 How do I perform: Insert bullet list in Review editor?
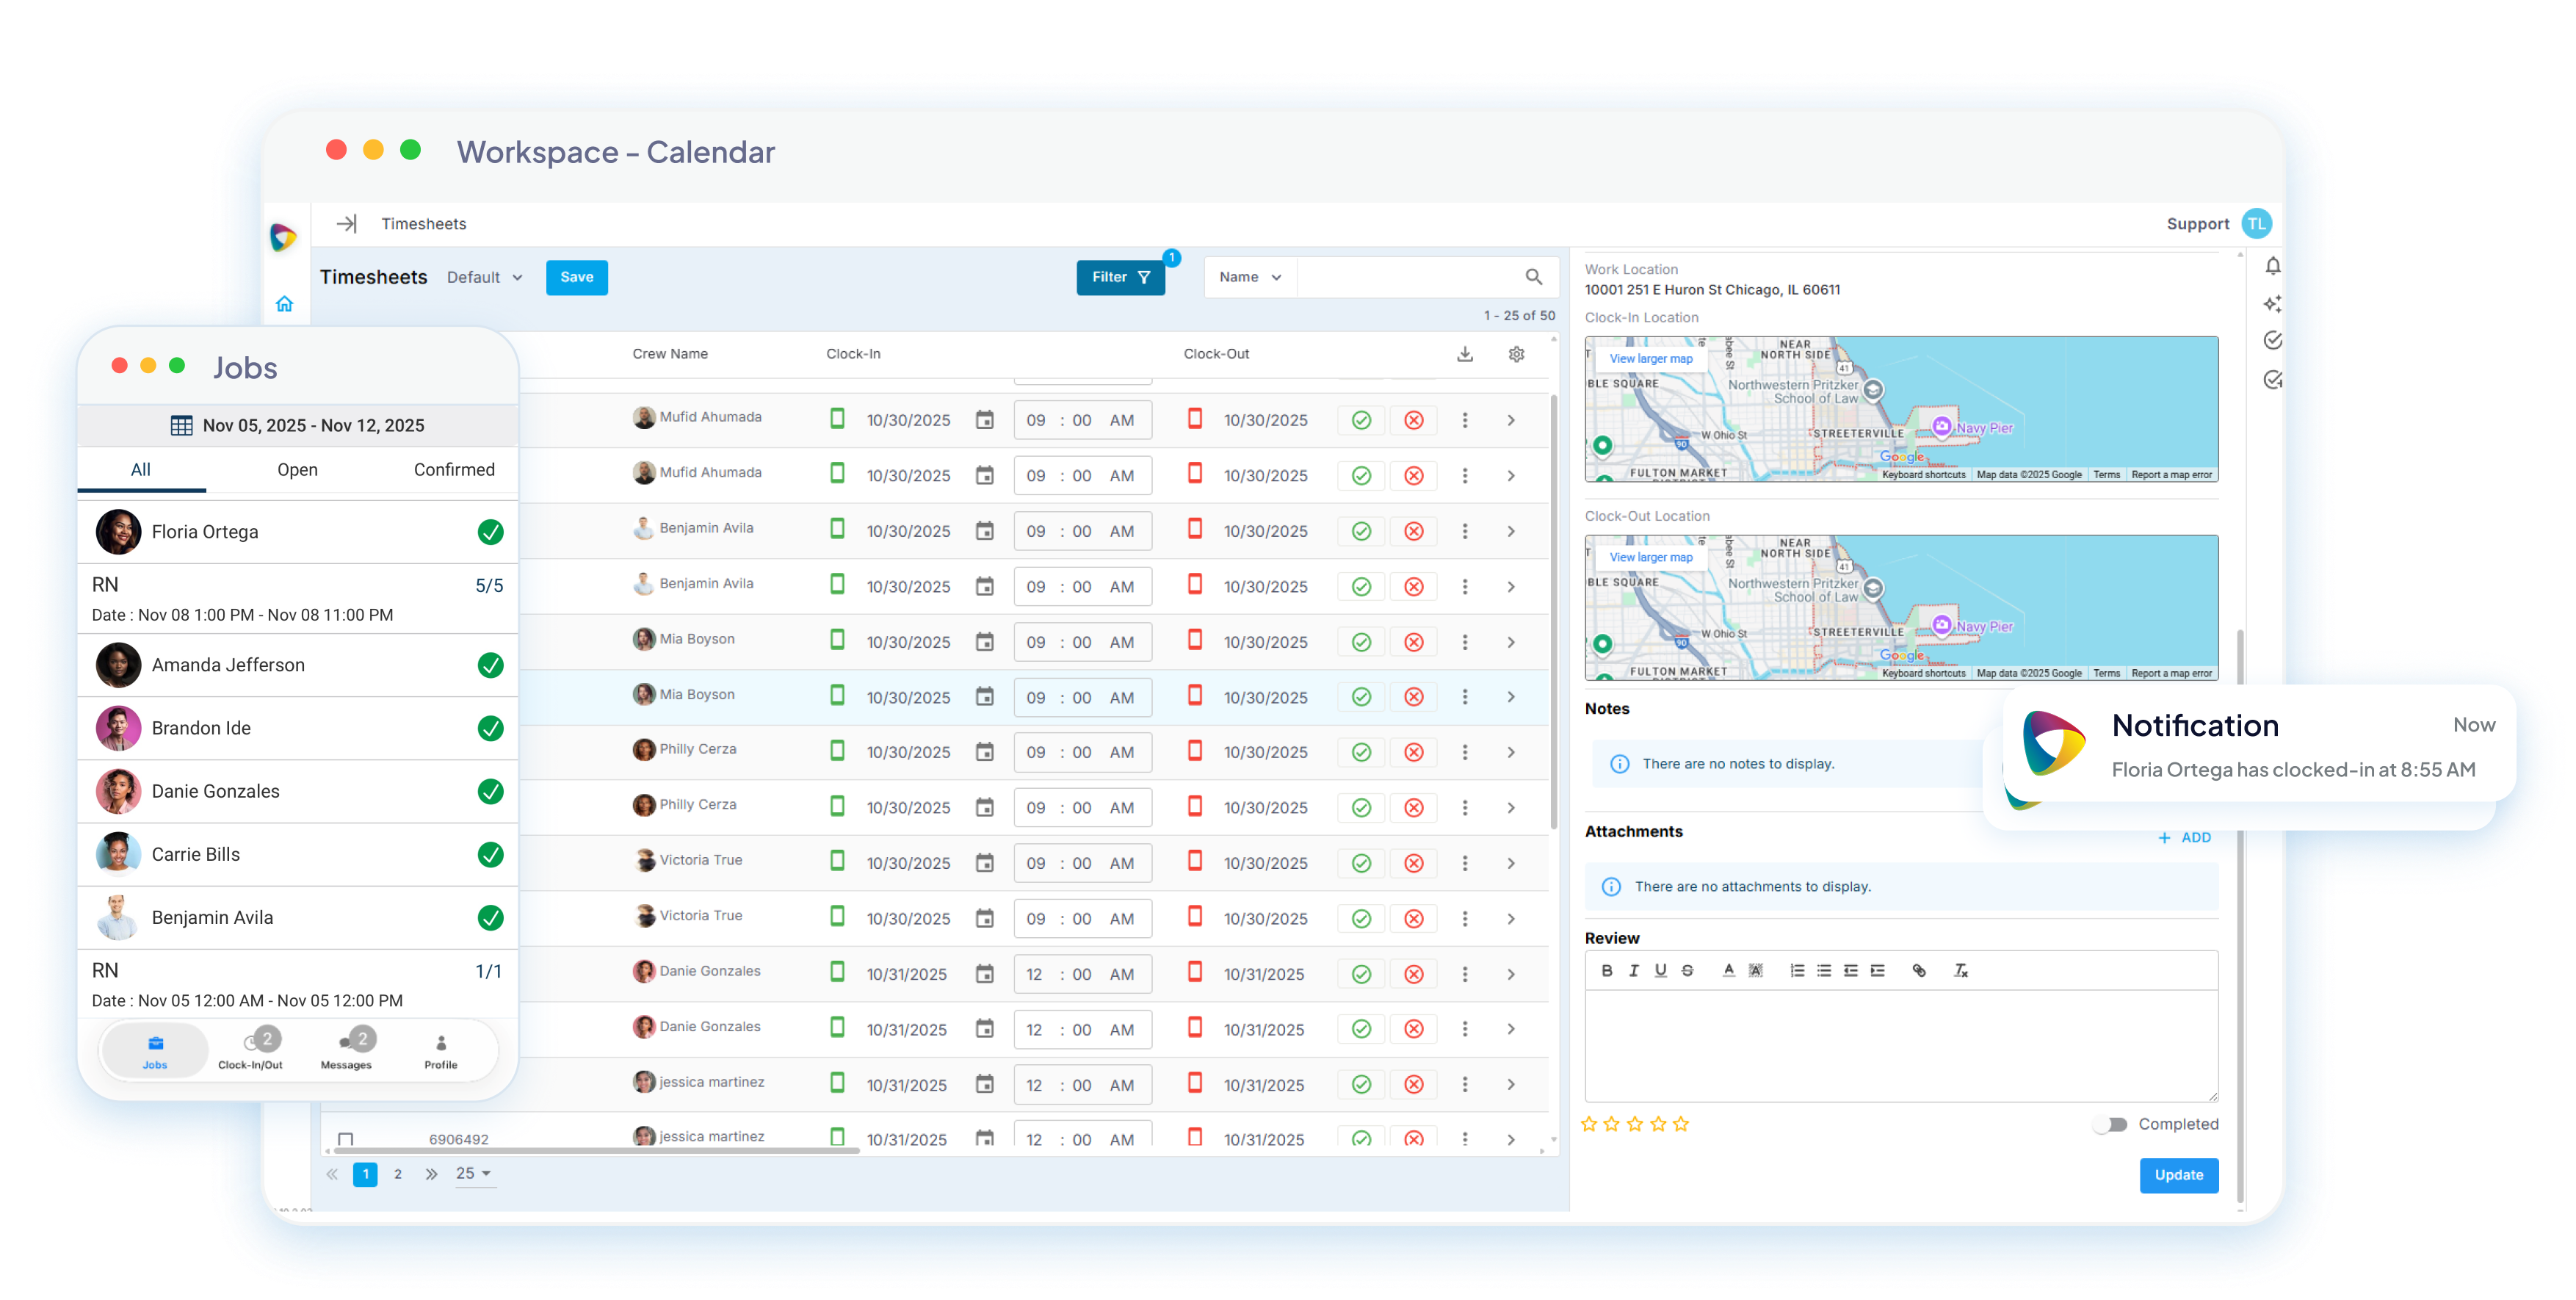pyautogui.click(x=1824, y=970)
